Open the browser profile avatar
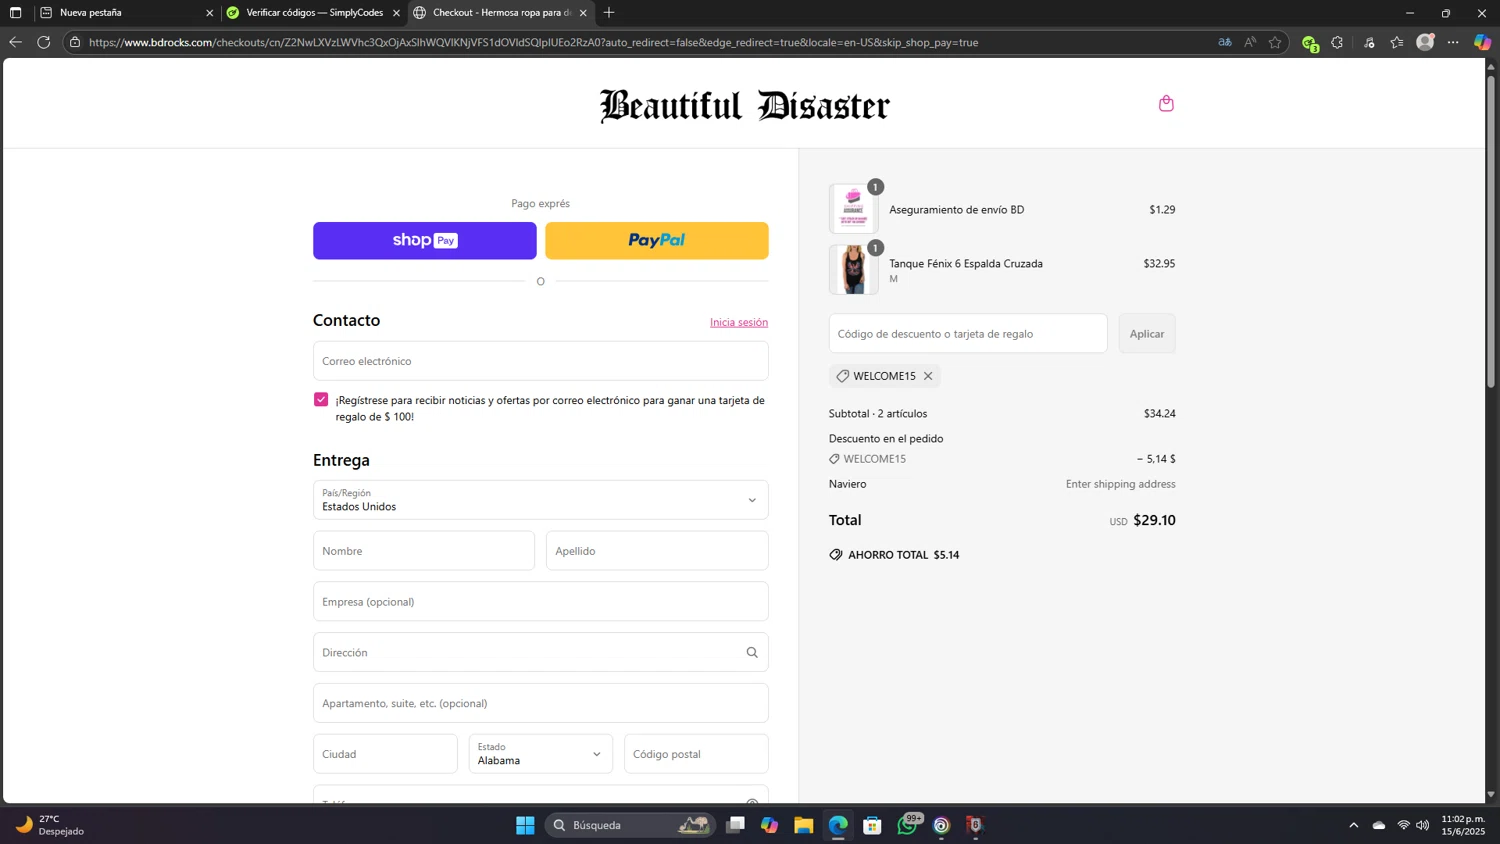The width and height of the screenshot is (1500, 844). click(1425, 42)
